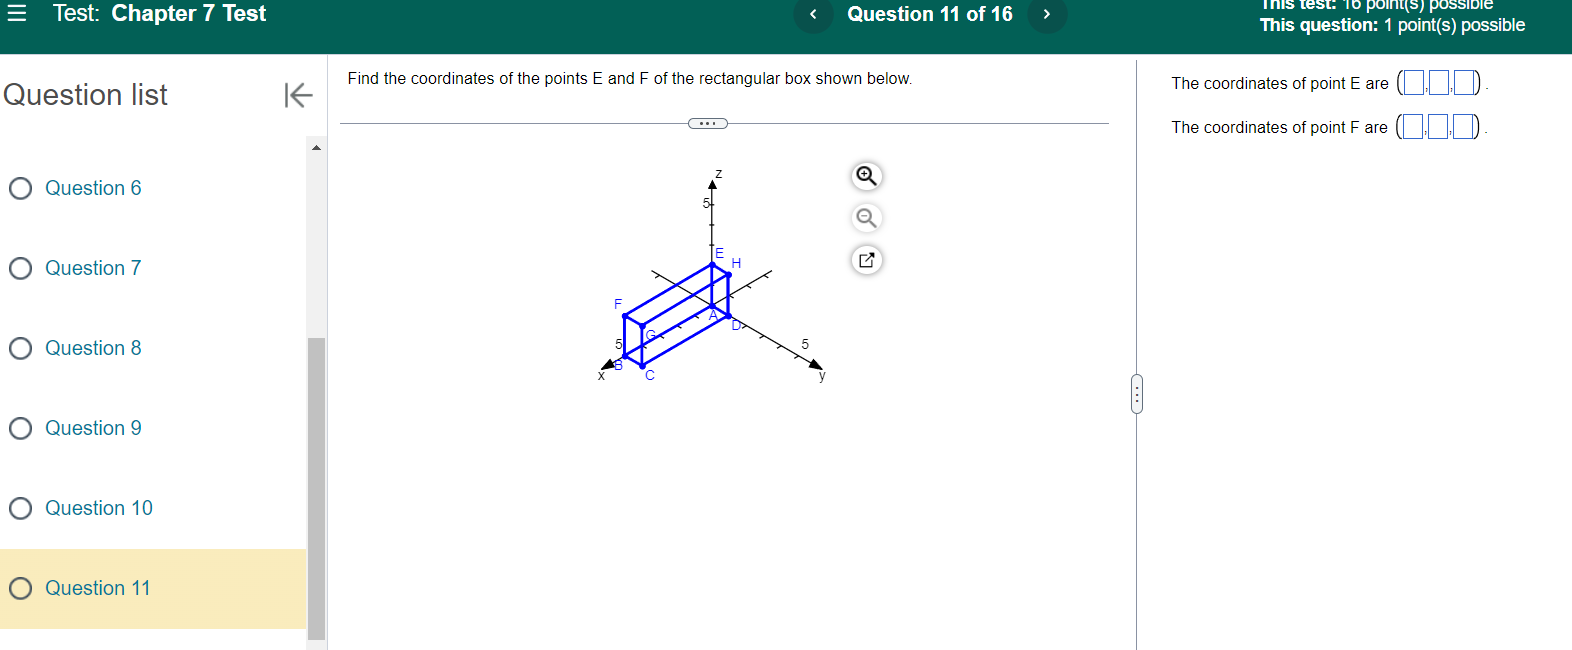This screenshot has width=1572, height=650.
Task: Expand the question text ellipsis handle
Action: tap(708, 123)
